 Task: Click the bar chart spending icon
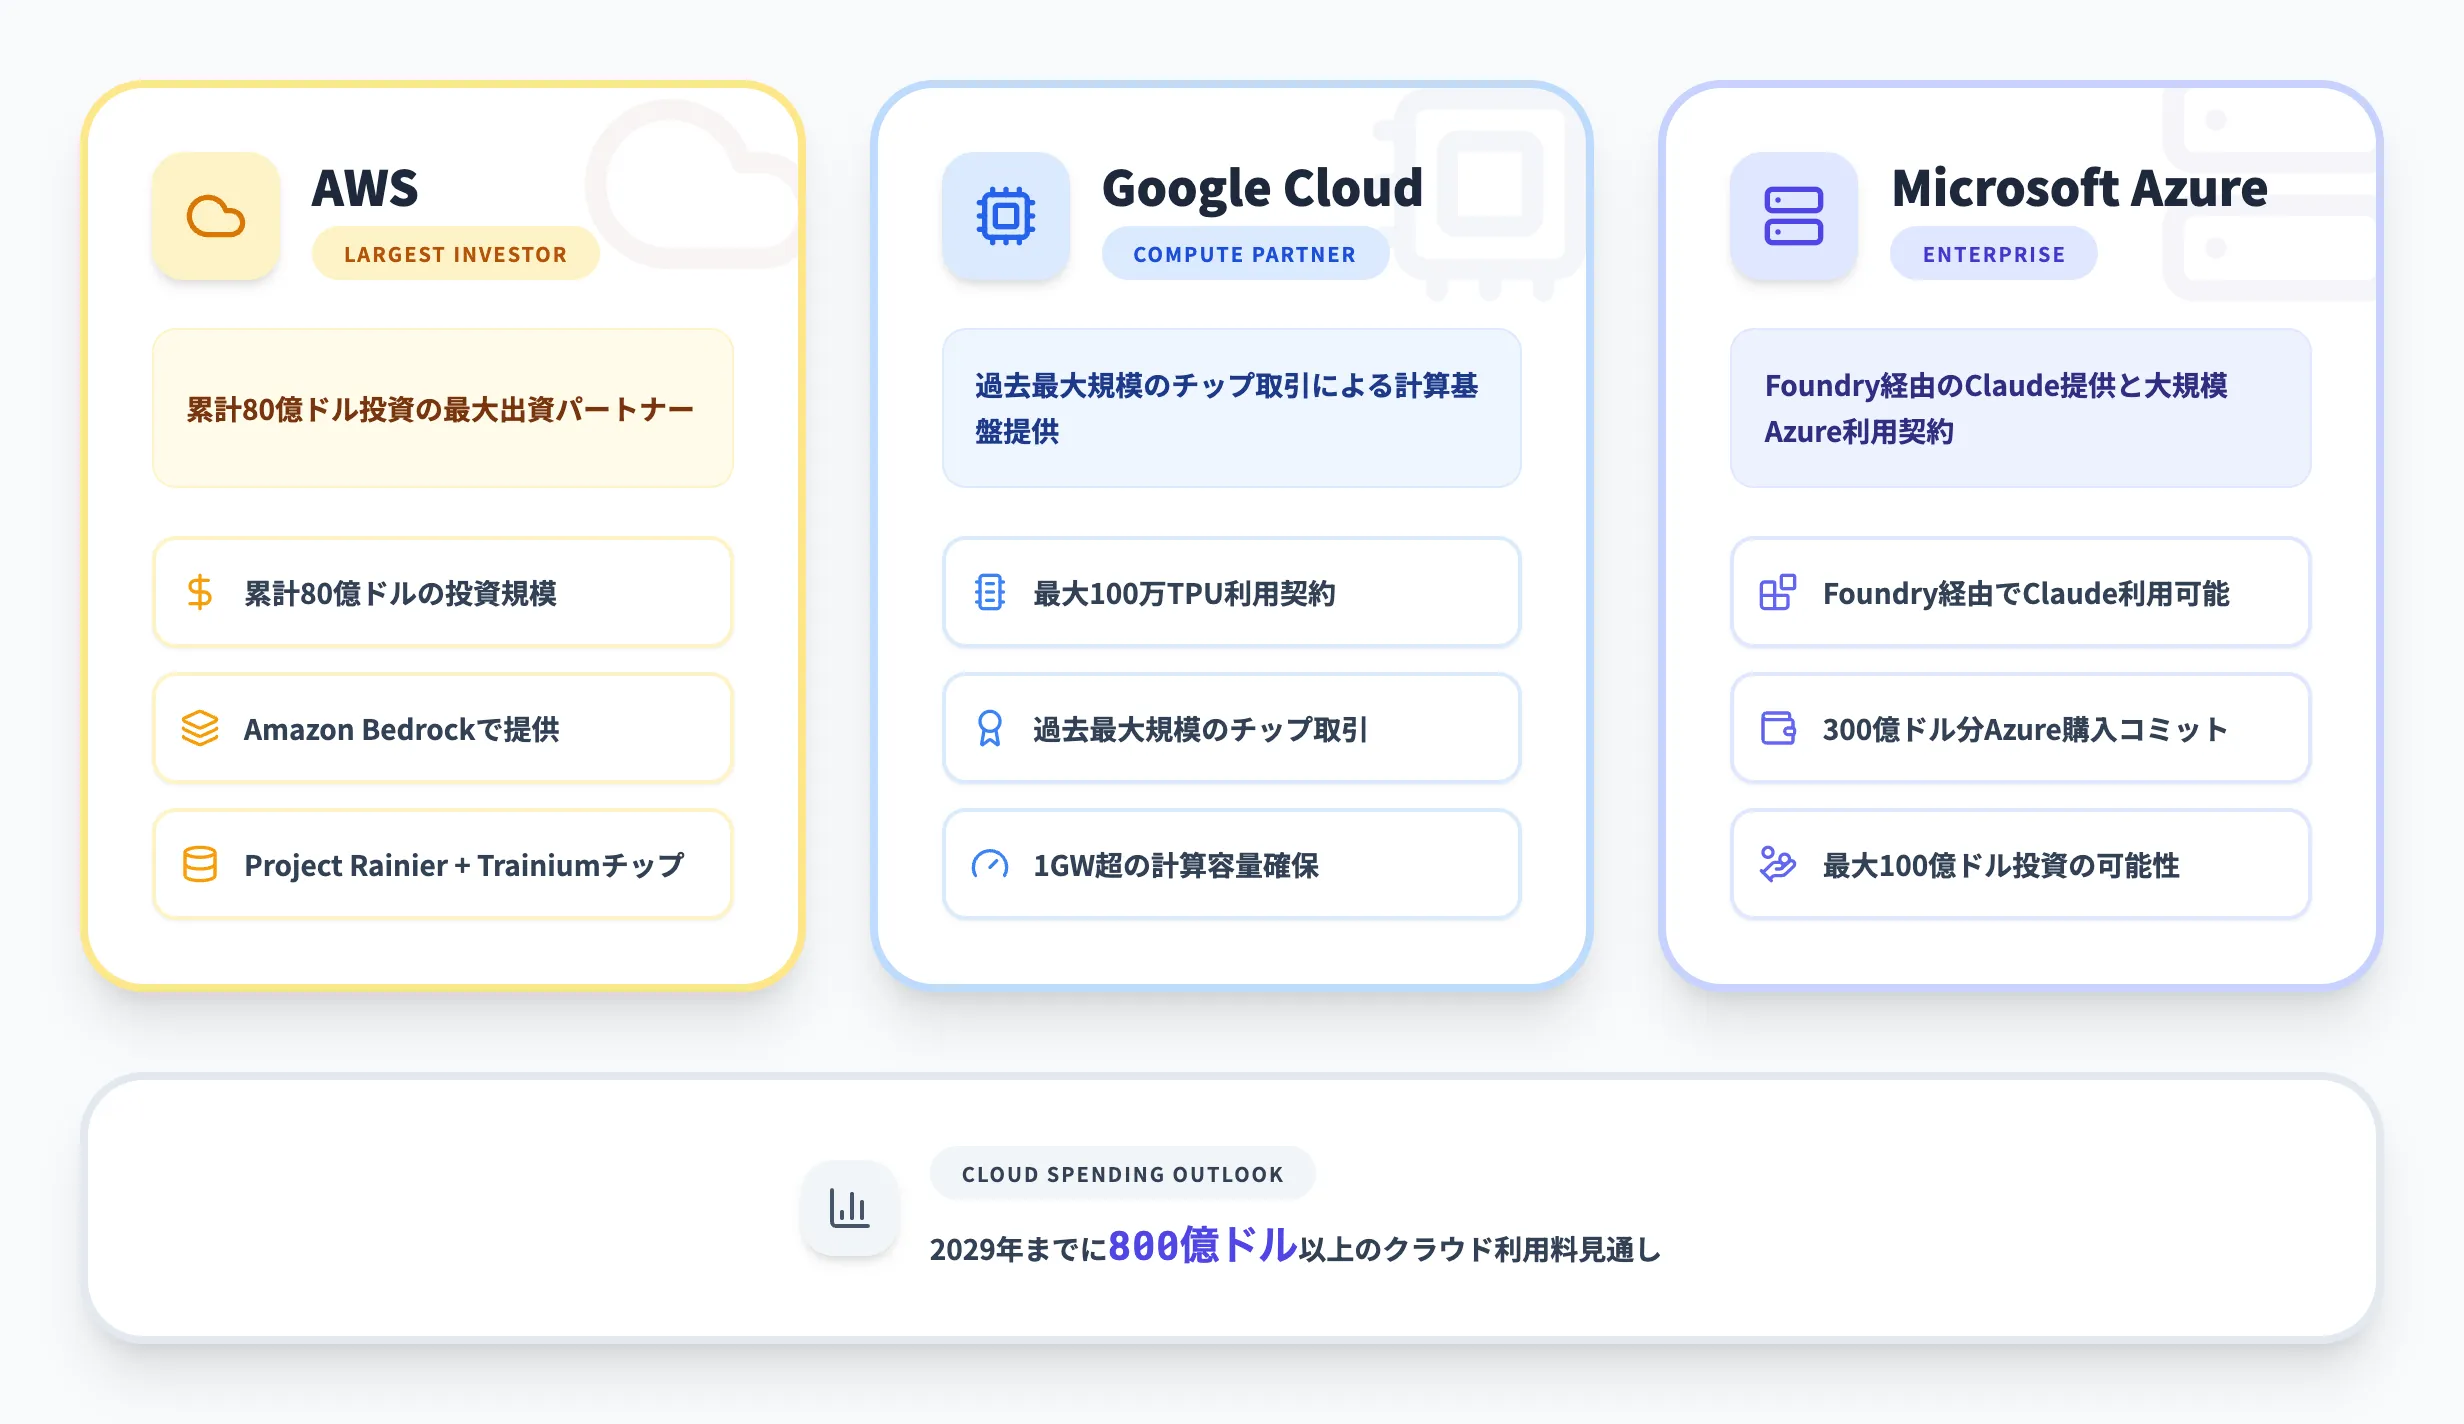pos(849,1208)
